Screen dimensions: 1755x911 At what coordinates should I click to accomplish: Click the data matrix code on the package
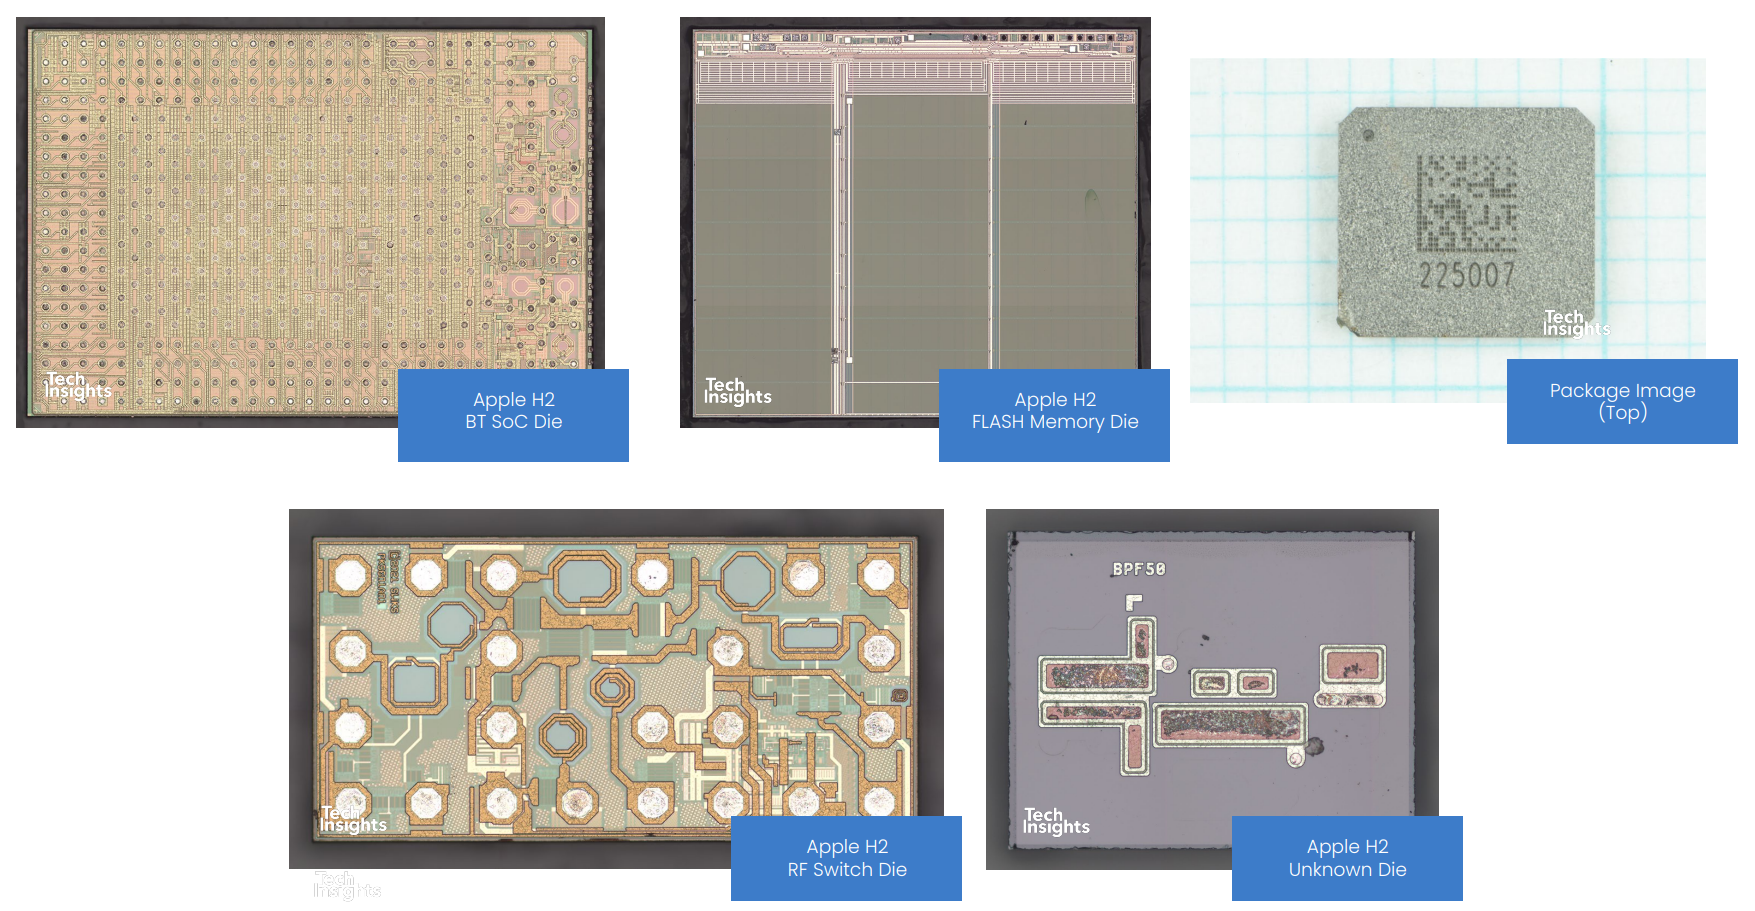pyautogui.click(x=1468, y=202)
